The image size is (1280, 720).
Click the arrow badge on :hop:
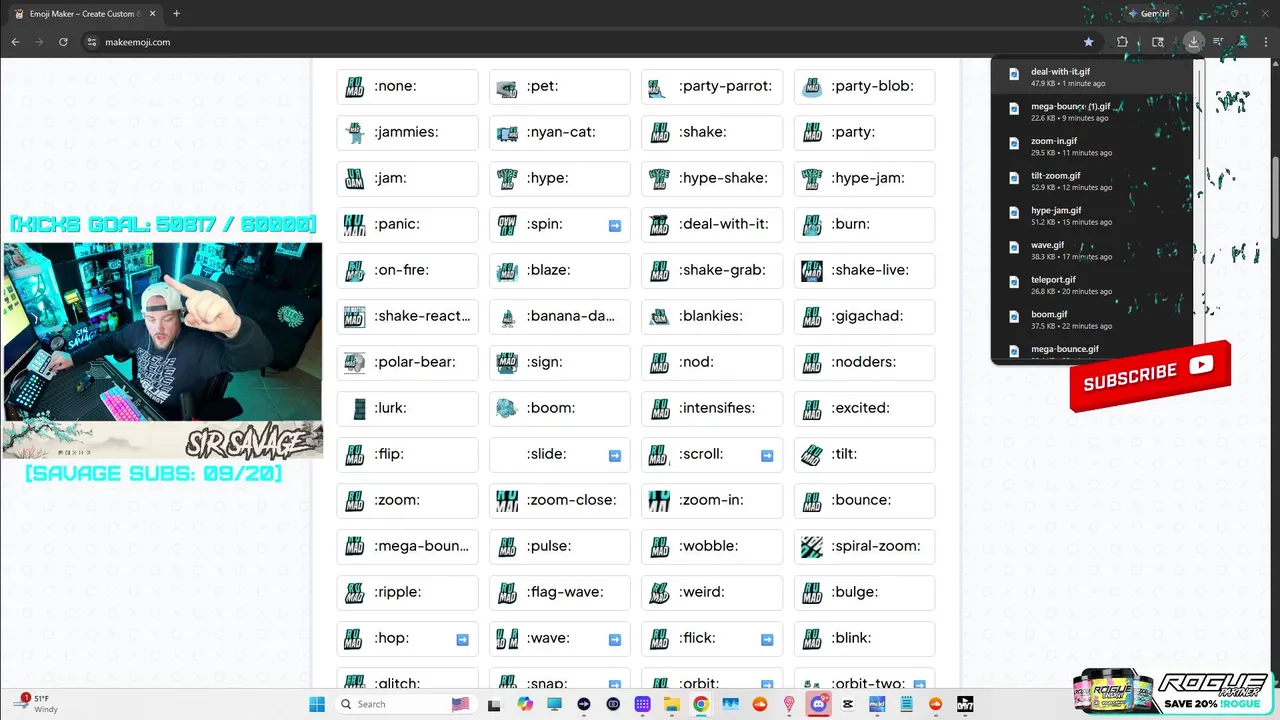pyautogui.click(x=462, y=640)
